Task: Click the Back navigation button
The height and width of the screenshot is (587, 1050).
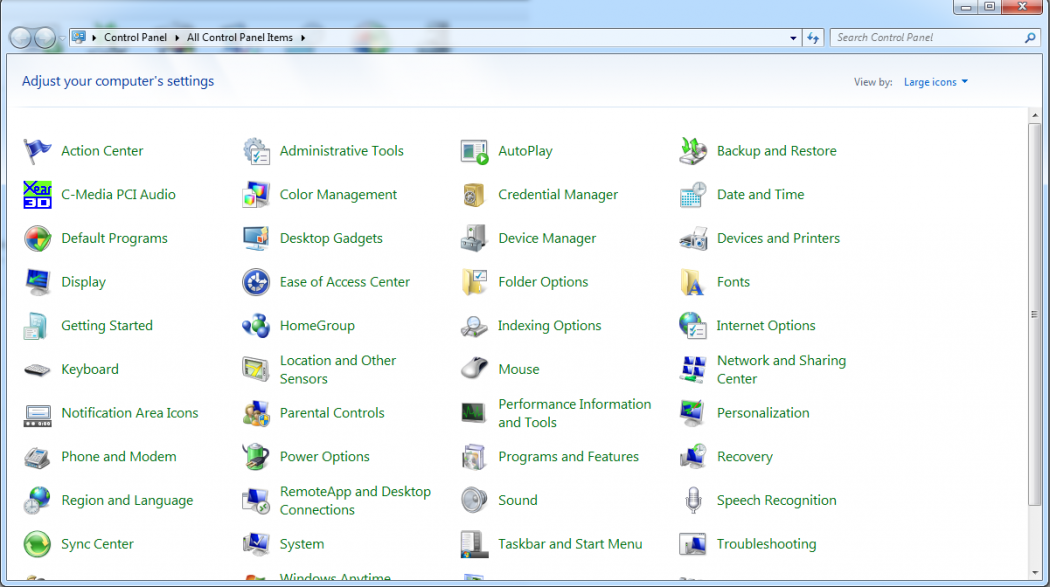Action: [x=20, y=38]
